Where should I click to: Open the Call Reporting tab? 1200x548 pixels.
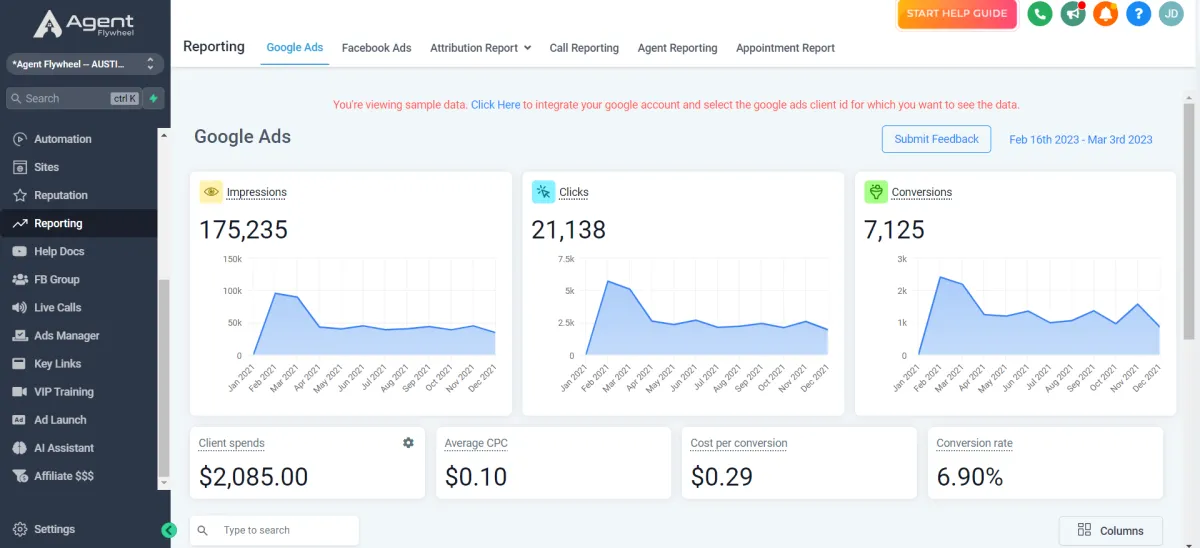tap(584, 48)
